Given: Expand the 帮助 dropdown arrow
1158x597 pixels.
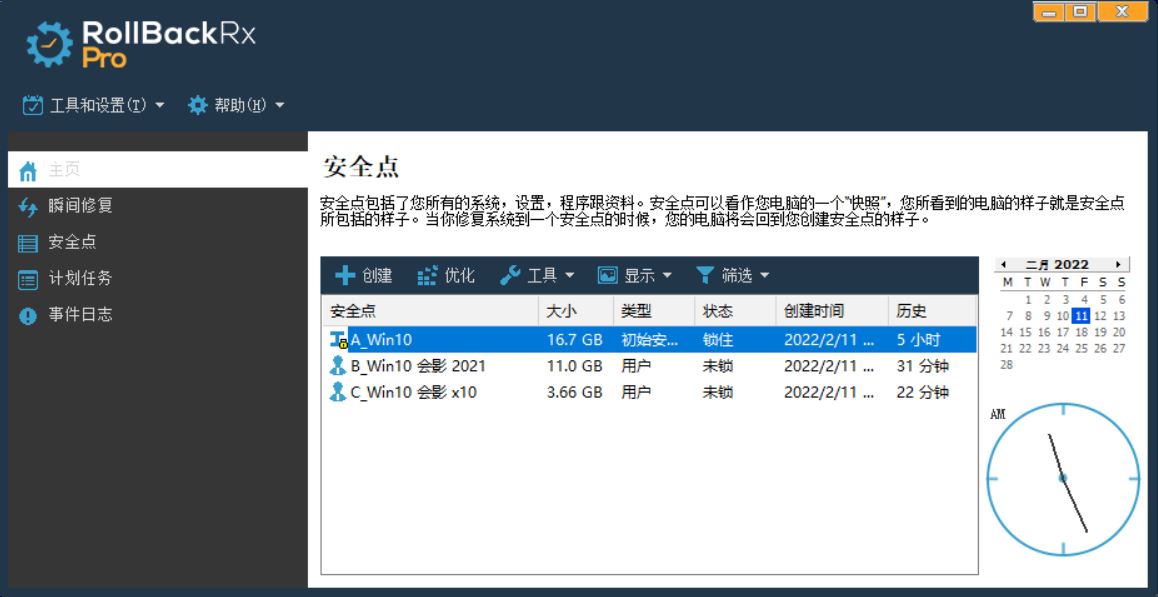Looking at the screenshot, I should coord(279,106).
